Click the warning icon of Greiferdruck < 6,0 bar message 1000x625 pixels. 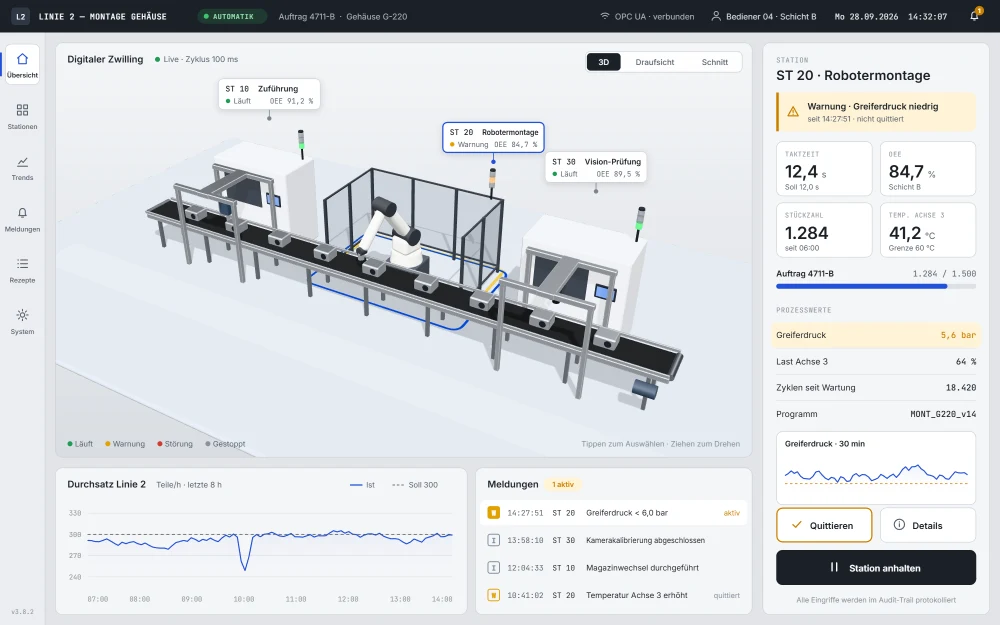494,513
